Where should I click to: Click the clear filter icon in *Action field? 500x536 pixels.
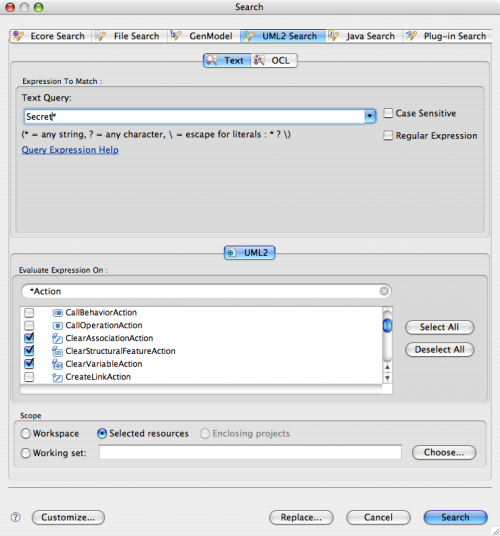384,291
